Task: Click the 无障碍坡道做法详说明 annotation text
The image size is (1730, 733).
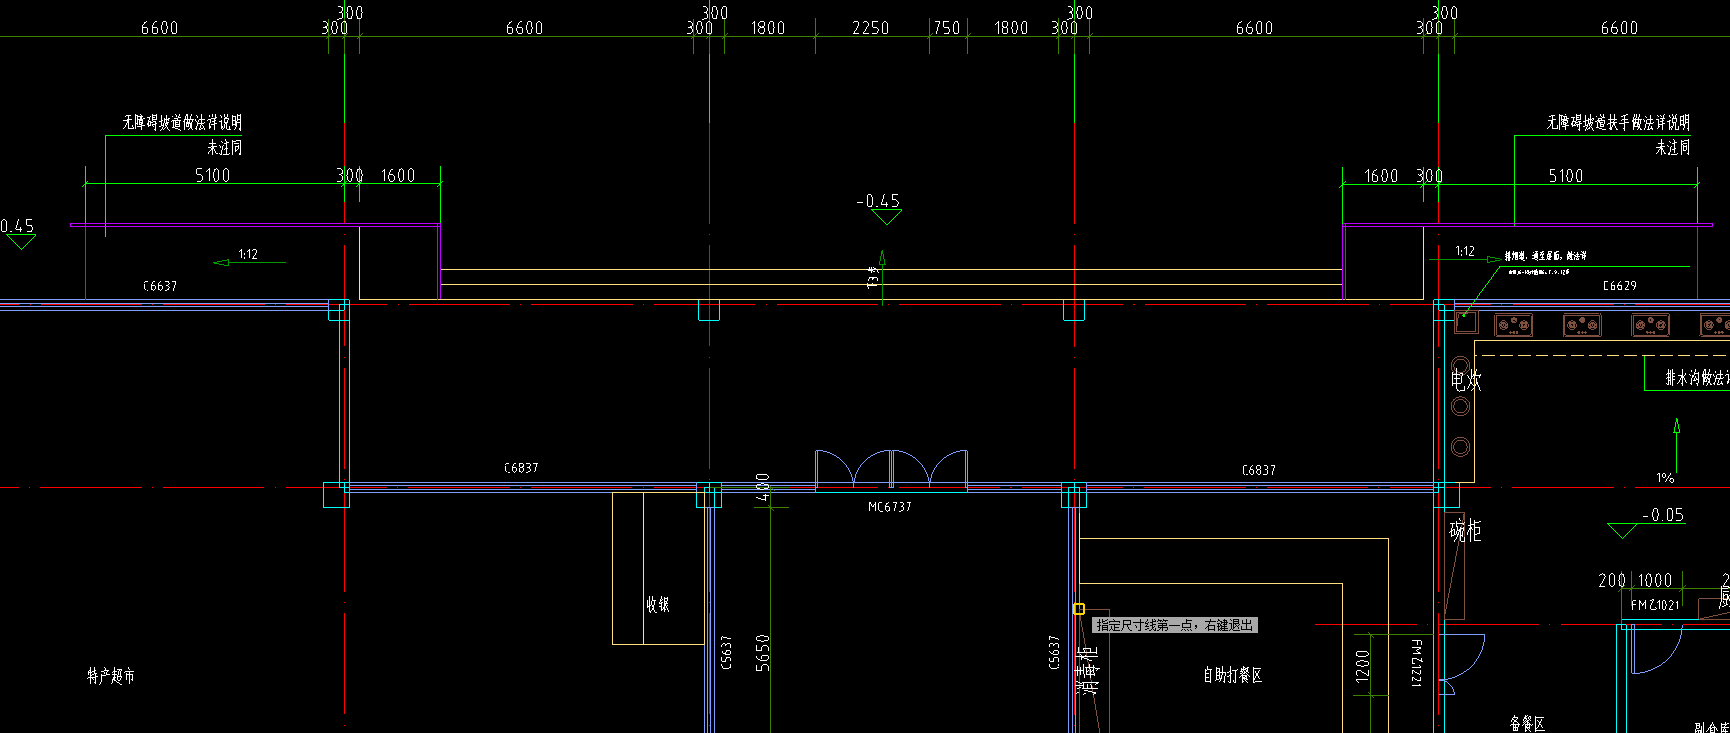Action: pyautogui.click(x=182, y=122)
